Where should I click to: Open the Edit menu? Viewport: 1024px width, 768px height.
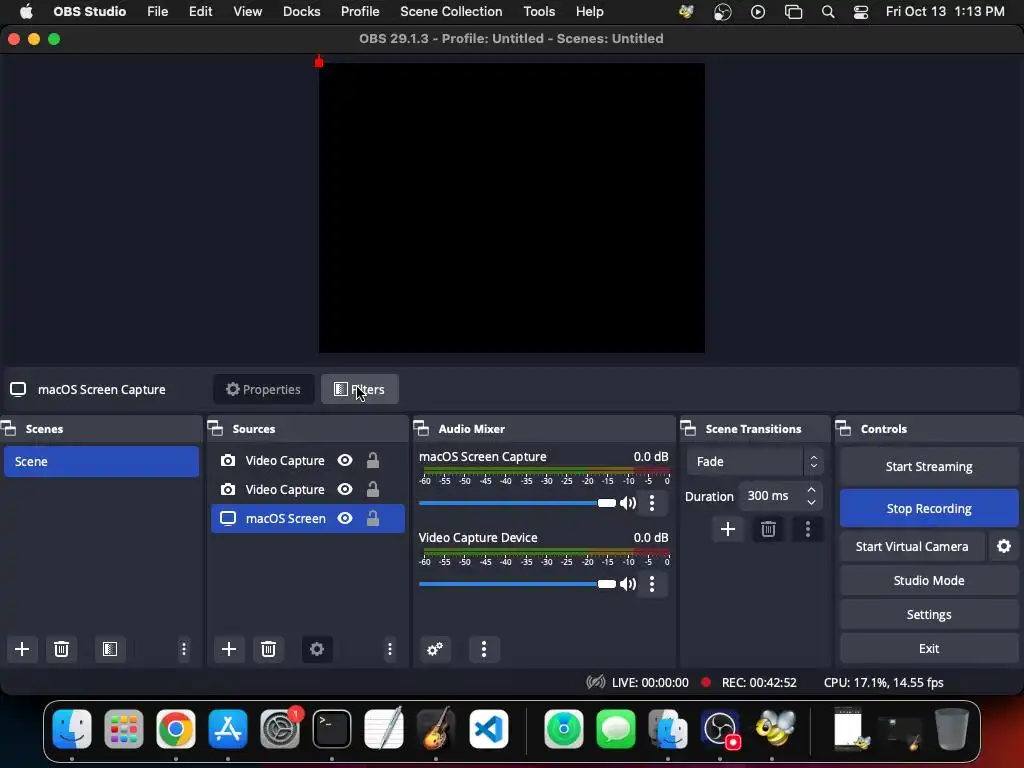click(200, 12)
